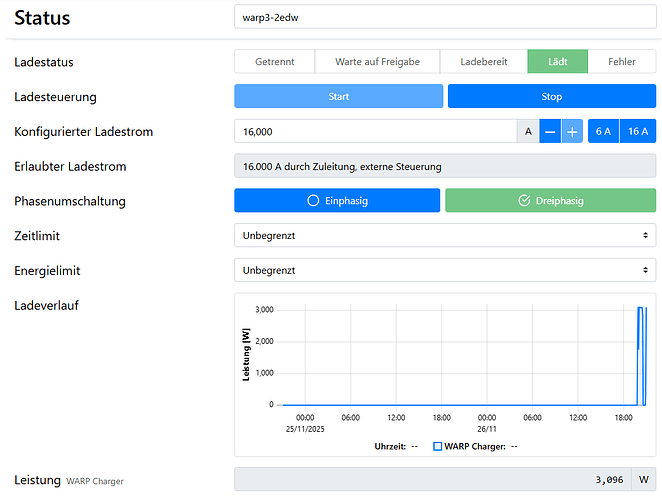This screenshot has width=662, height=500.
Task: Open the Zeitlimit dropdown
Action: click(x=445, y=236)
